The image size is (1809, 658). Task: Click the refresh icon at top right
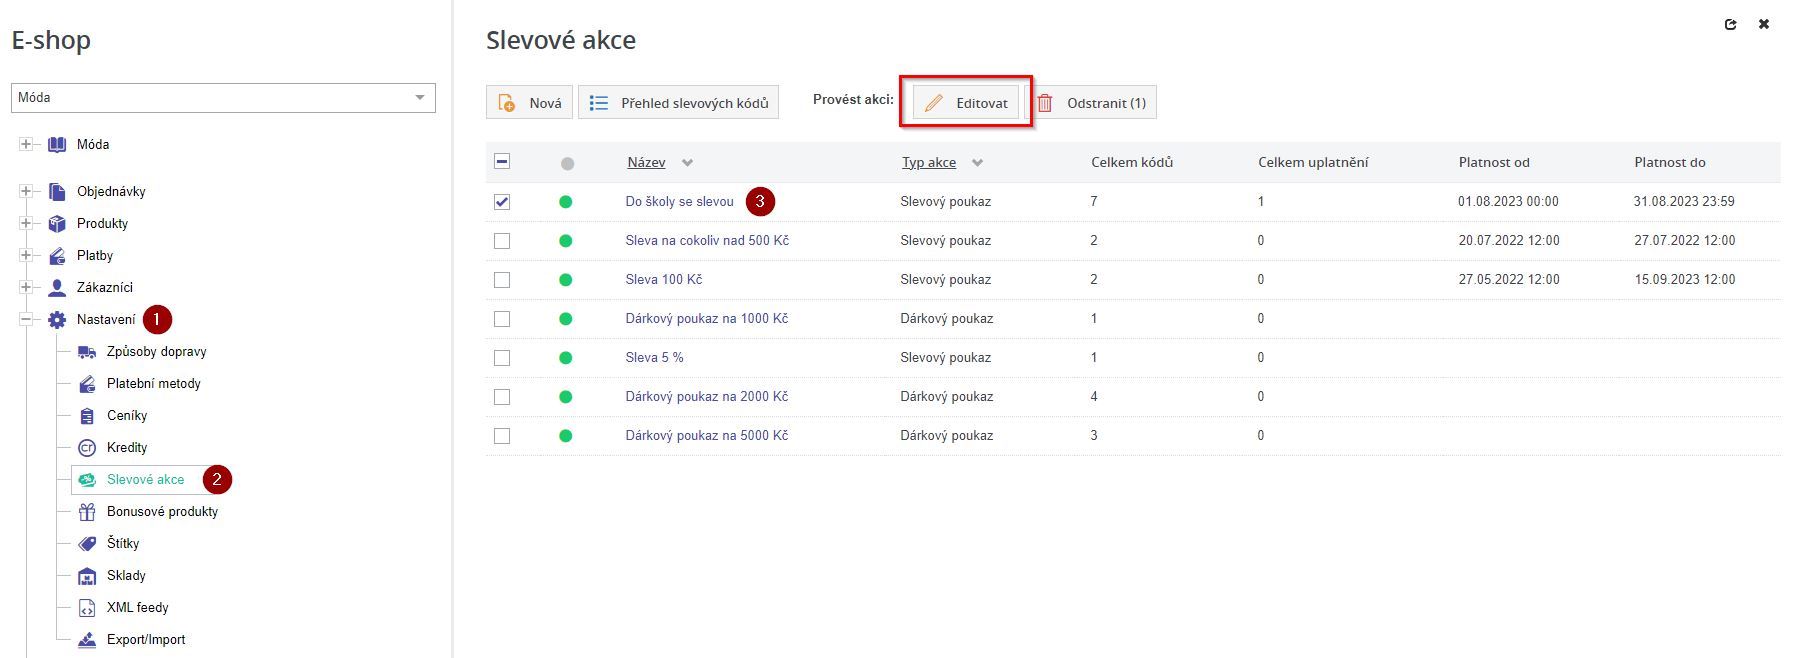[x=1730, y=25]
